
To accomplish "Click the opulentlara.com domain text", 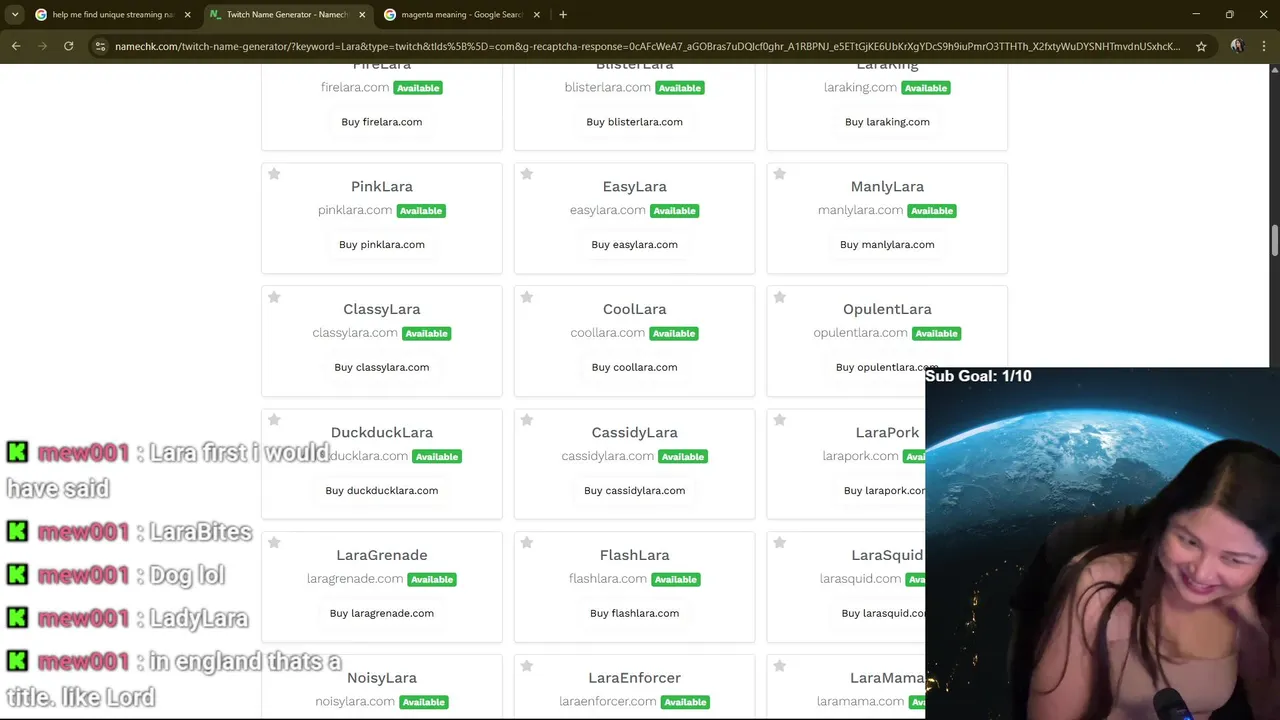I will [x=860, y=333].
